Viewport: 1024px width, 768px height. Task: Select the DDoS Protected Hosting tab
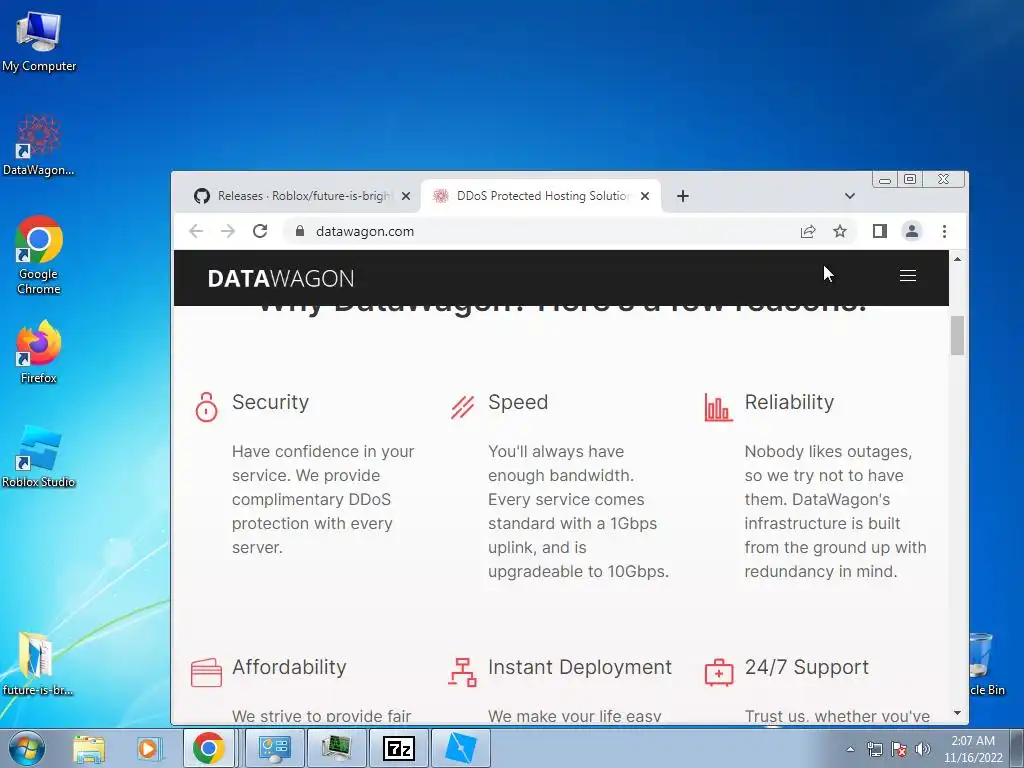(x=541, y=196)
